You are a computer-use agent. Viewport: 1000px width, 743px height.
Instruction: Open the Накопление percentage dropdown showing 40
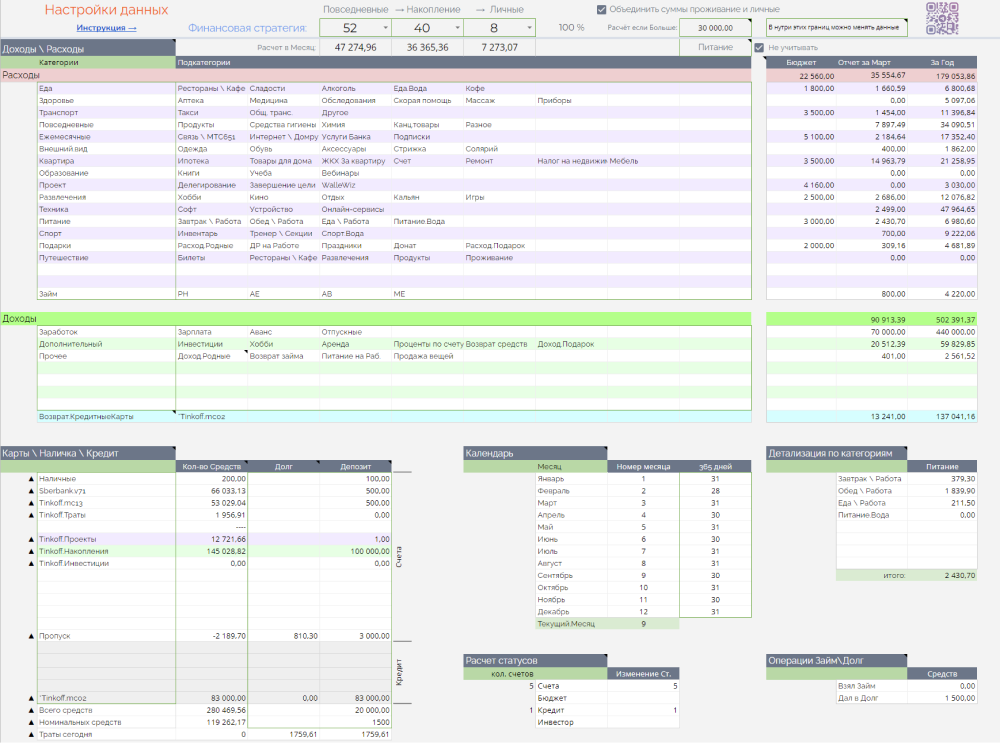[x=427, y=28]
